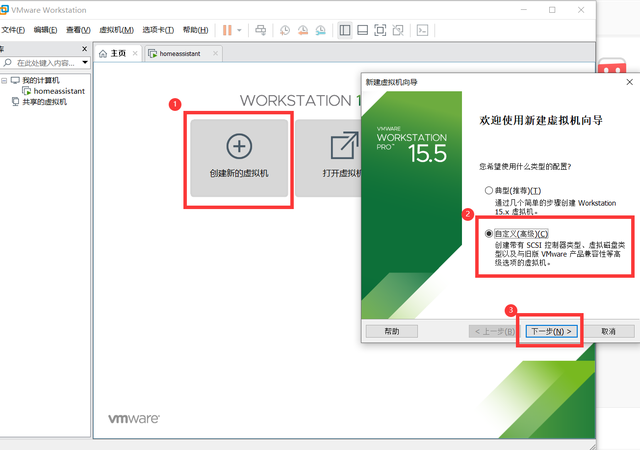This screenshot has height=450, width=640.
Task: Close the 新建虚拟机向导 dialog
Action: click(630, 82)
